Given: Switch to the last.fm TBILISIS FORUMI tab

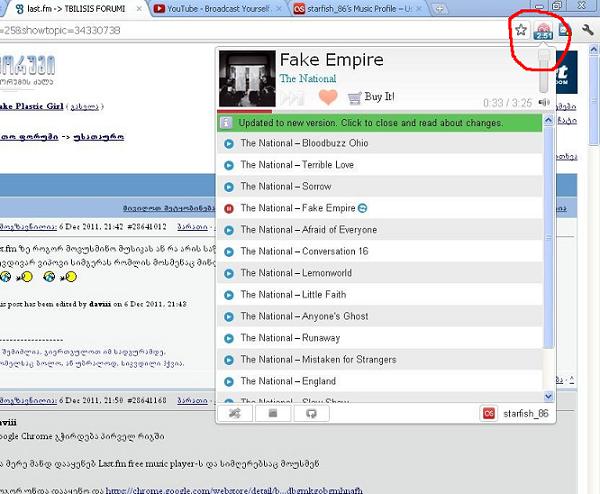Looking at the screenshot, I should click(x=75, y=9).
